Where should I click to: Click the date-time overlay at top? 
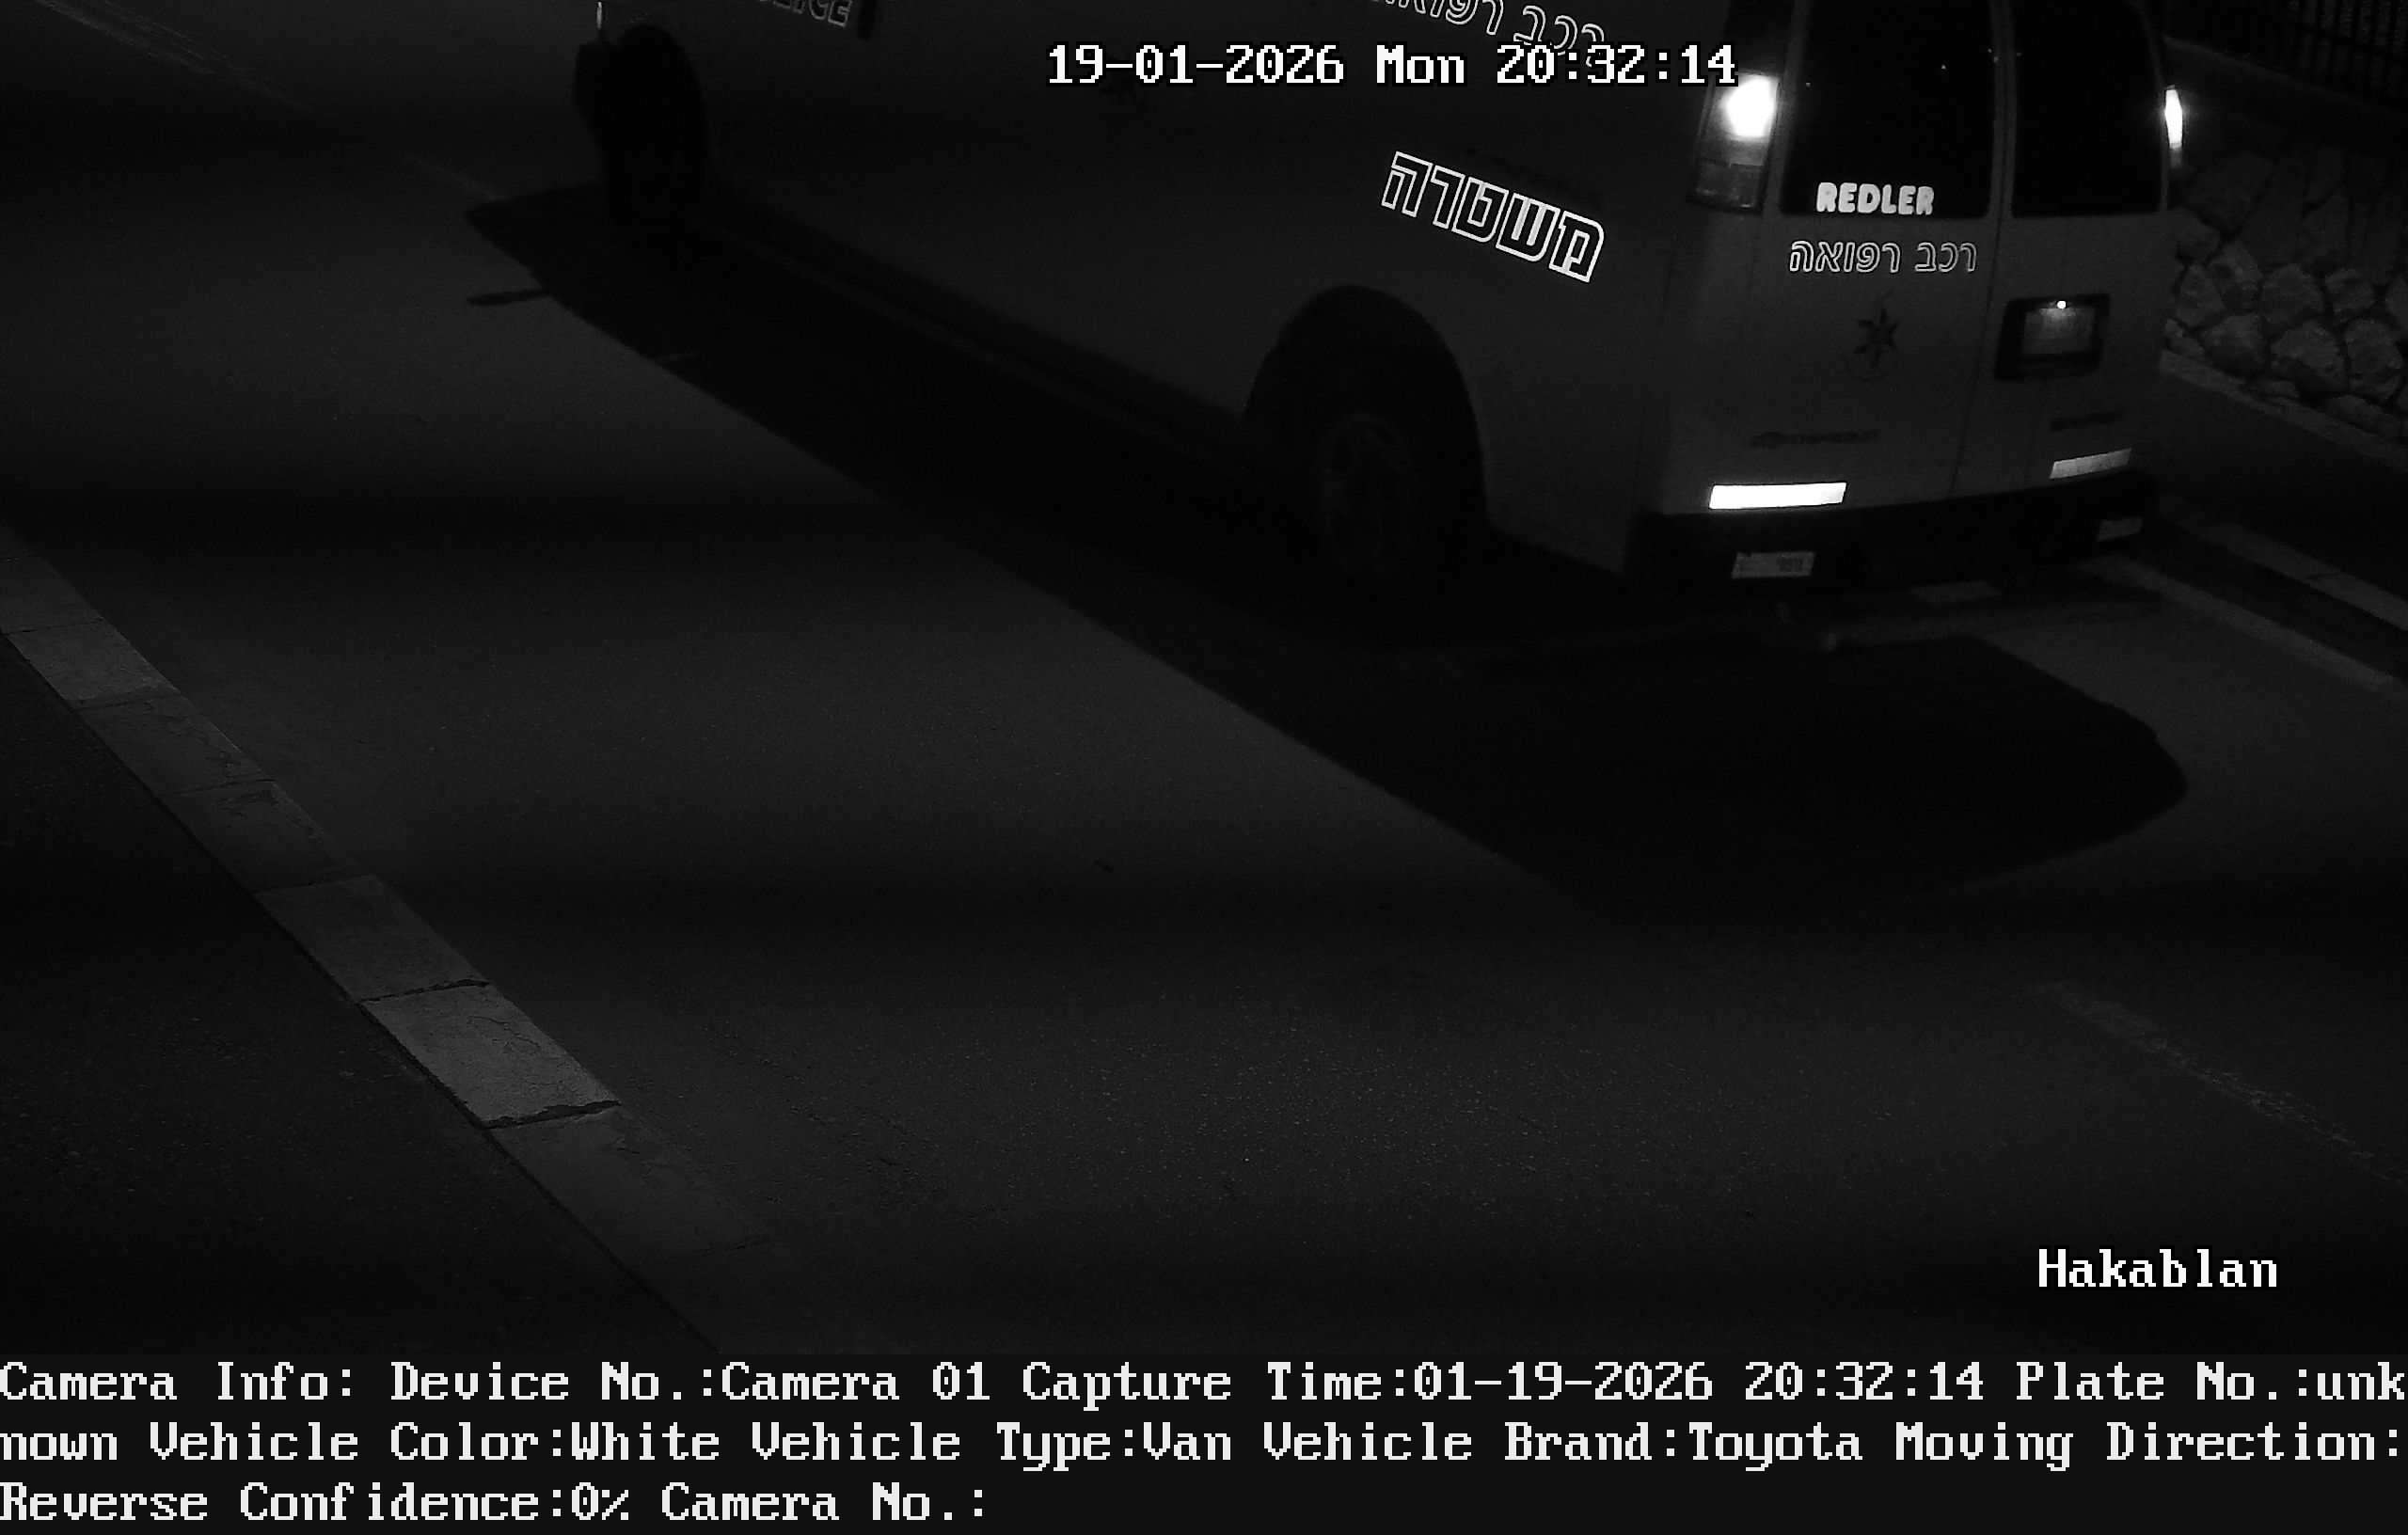(x=1390, y=66)
